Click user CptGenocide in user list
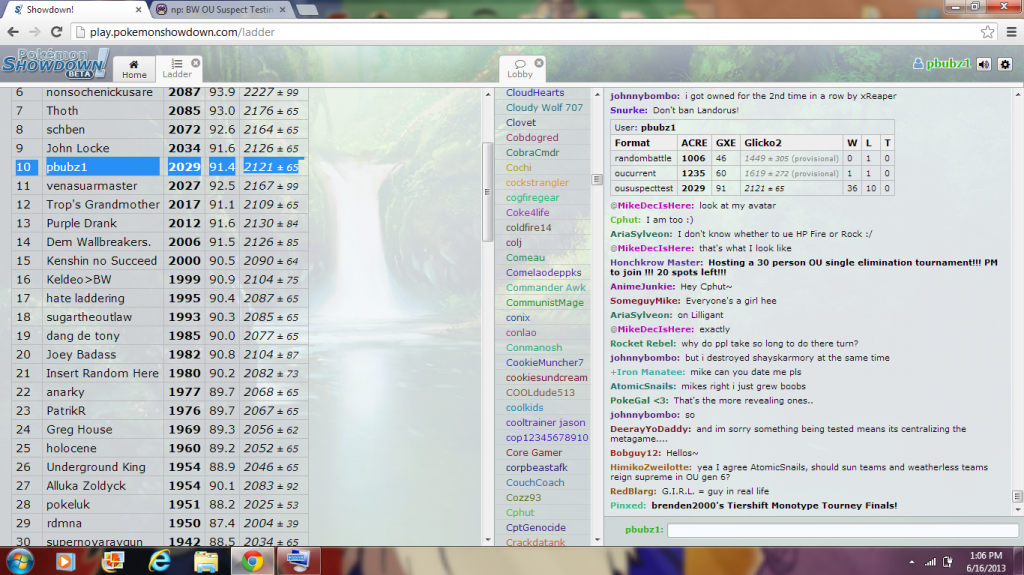This screenshot has height=575, width=1024. coord(536,528)
